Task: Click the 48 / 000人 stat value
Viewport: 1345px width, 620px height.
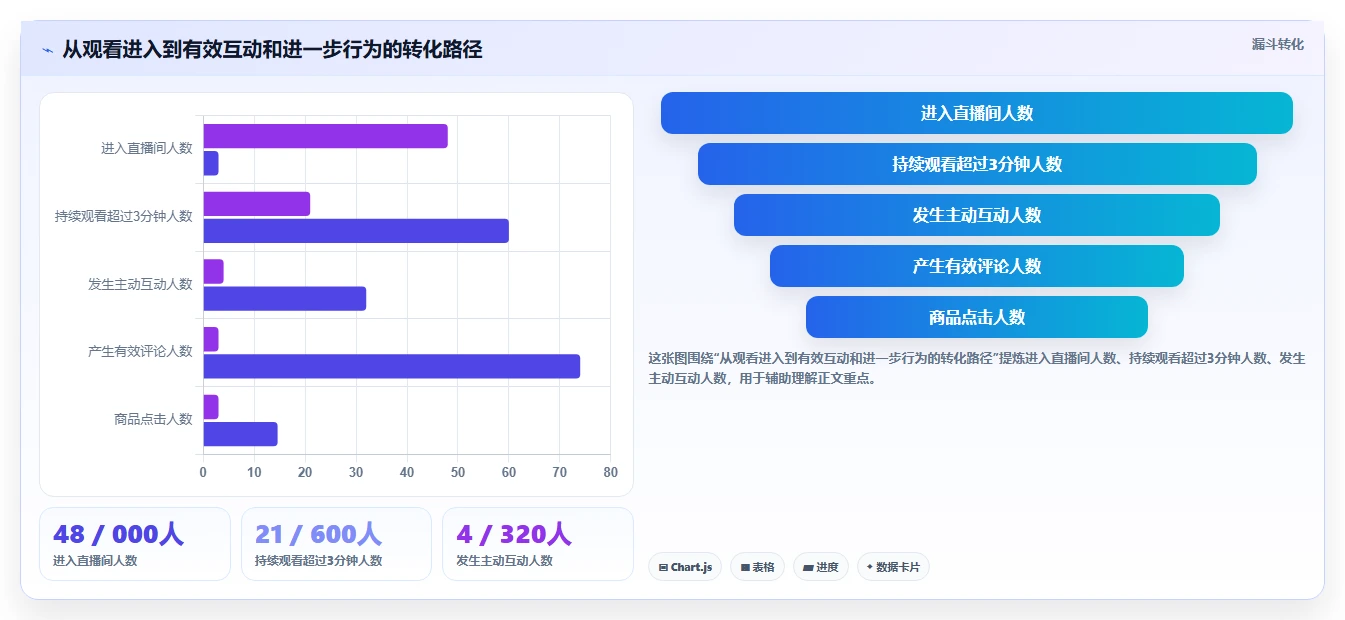Action: click(118, 534)
